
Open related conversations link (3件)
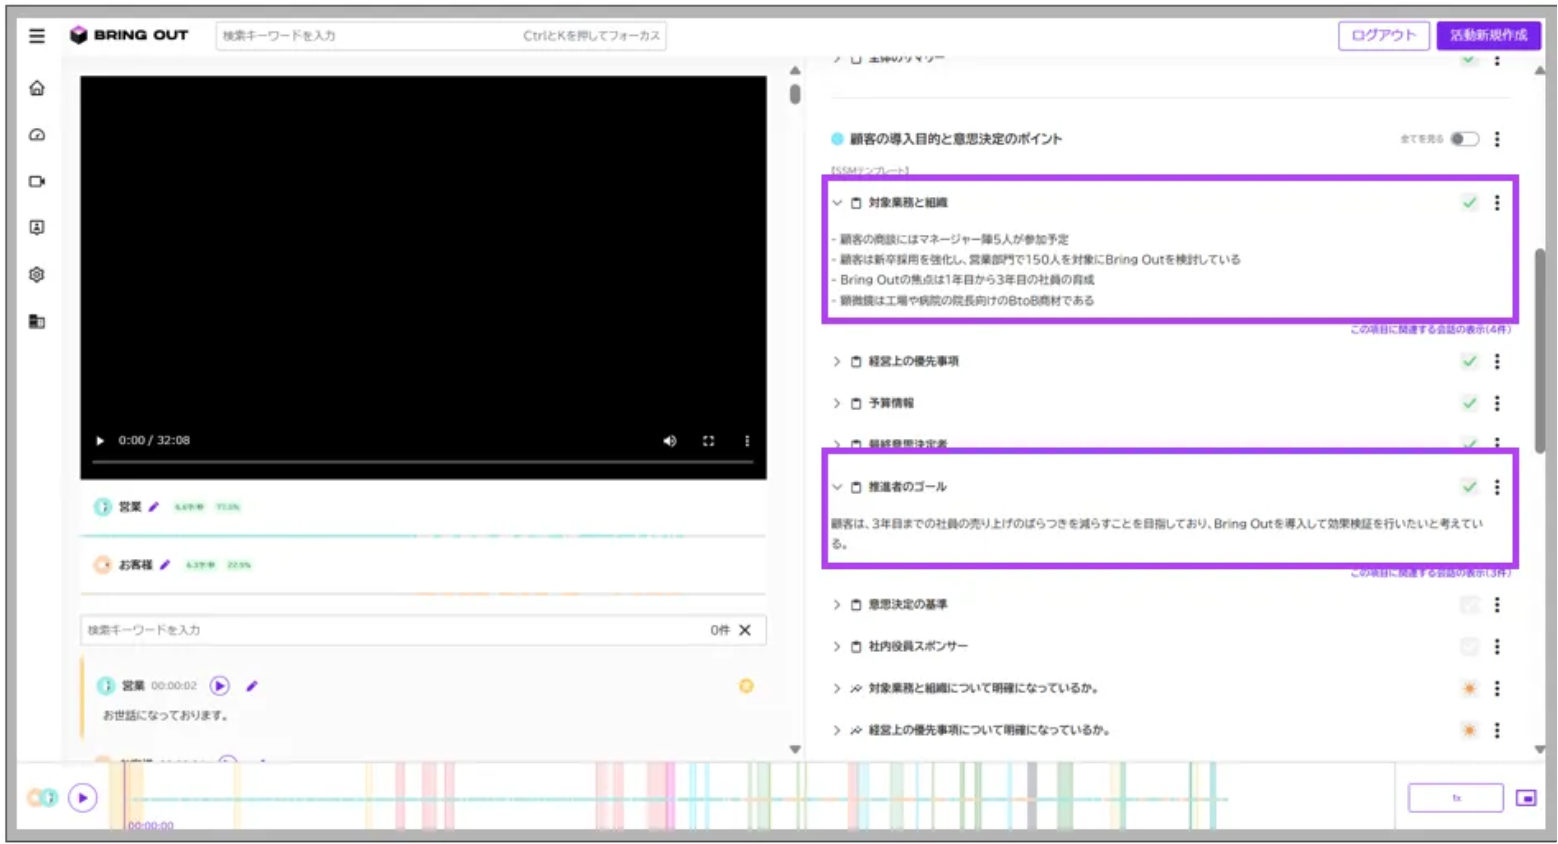[1430, 573]
